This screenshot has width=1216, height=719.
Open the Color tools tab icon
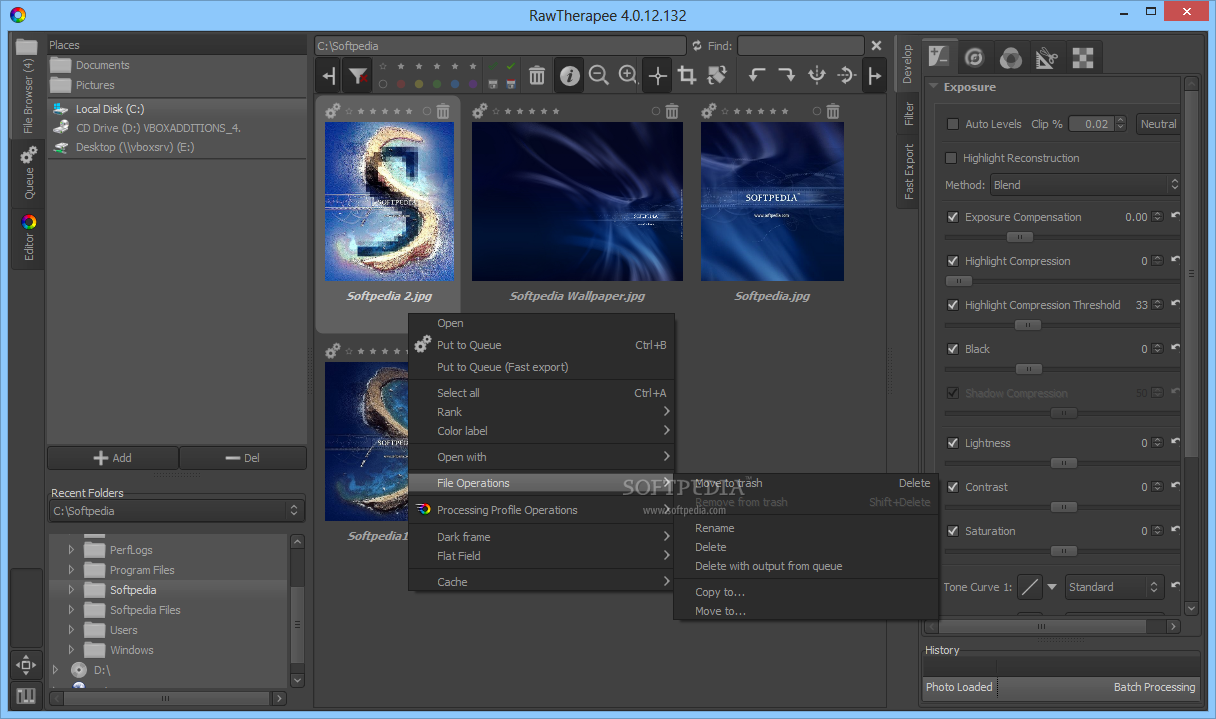point(1010,58)
